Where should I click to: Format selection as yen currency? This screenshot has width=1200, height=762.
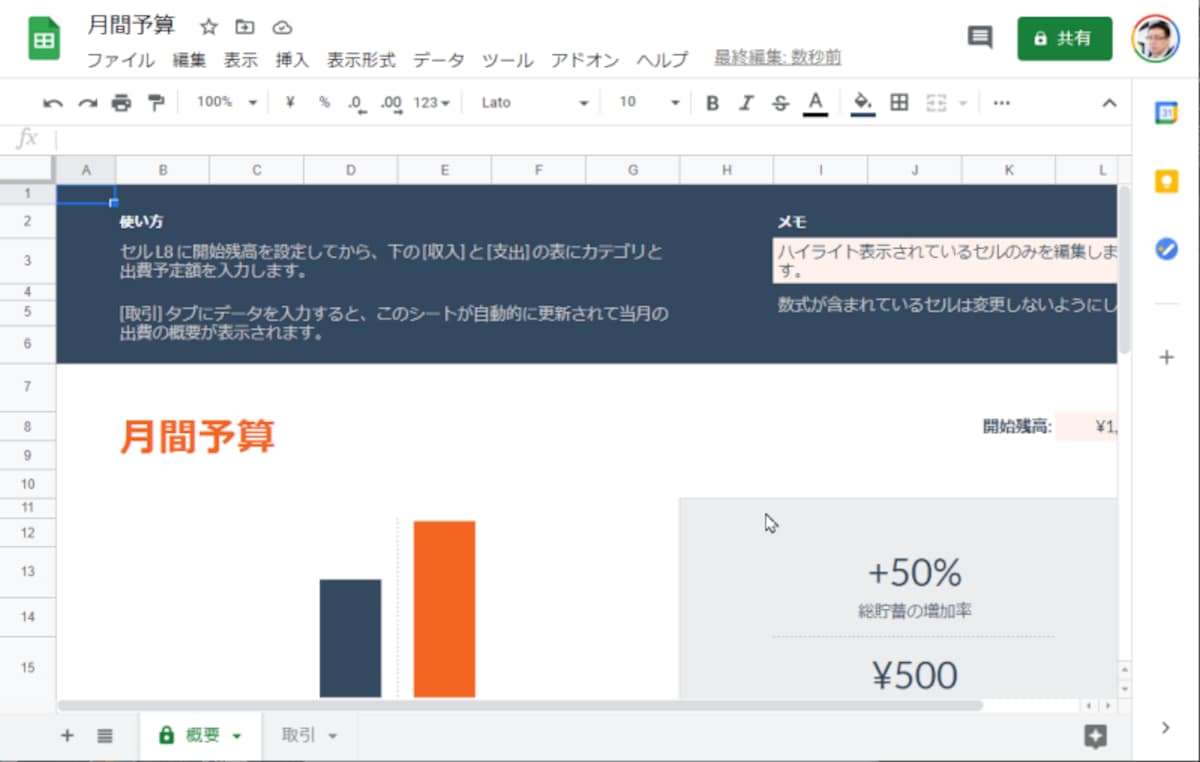pyautogui.click(x=290, y=102)
